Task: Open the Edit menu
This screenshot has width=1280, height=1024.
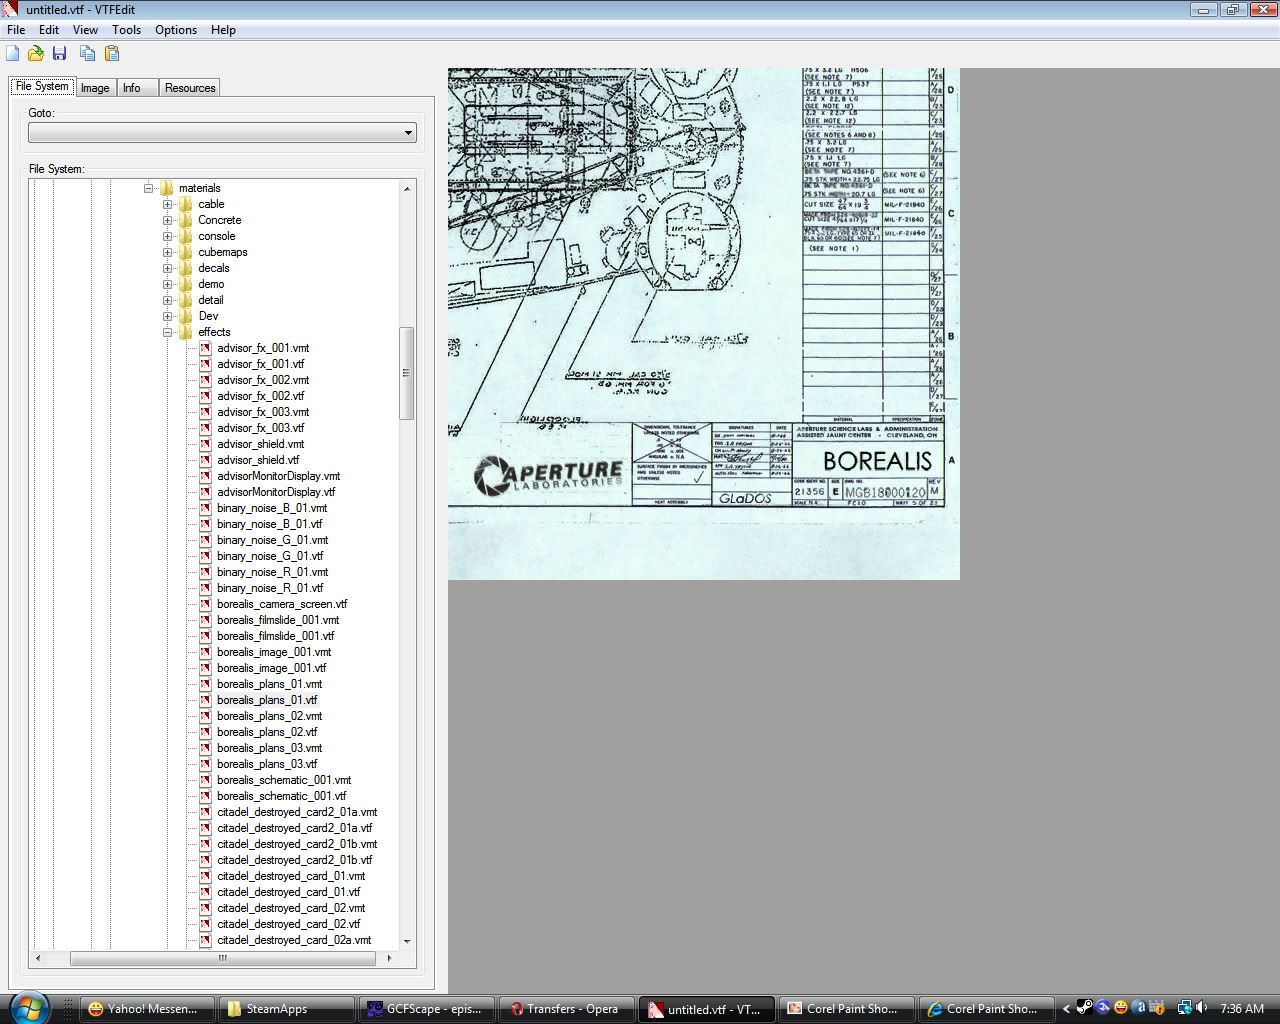Action: (x=49, y=29)
